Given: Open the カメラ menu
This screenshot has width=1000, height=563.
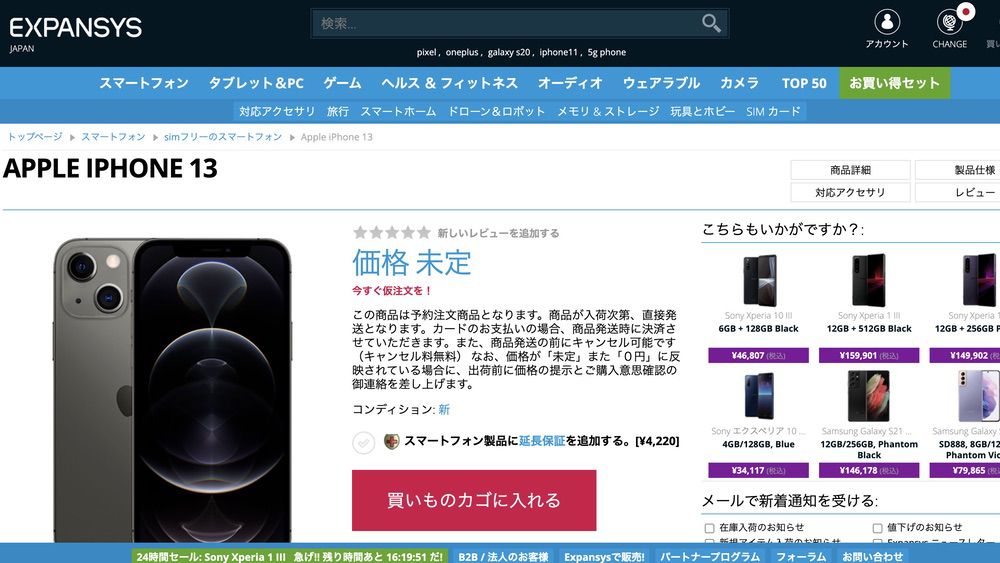Looking at the screenshot, I should click(740, 83).
